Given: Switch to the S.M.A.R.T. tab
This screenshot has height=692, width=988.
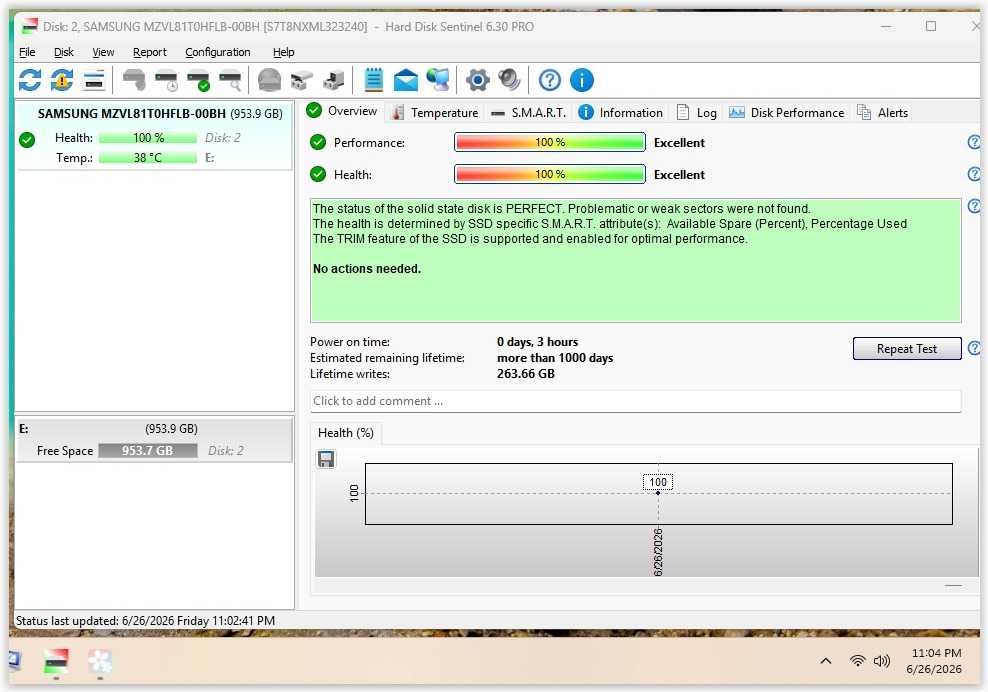Looking at the screenshot, I should tap(528, 113).
